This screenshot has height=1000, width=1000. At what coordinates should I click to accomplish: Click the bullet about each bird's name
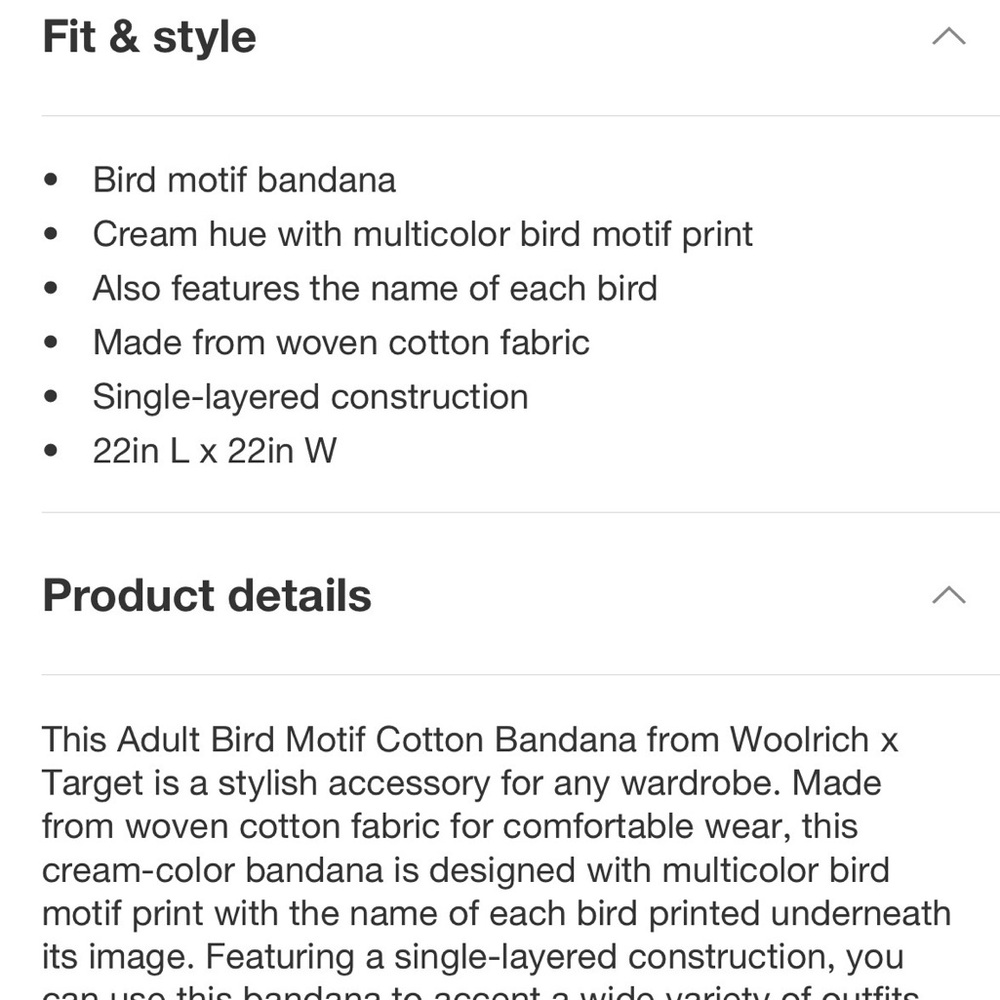(375, 288)
